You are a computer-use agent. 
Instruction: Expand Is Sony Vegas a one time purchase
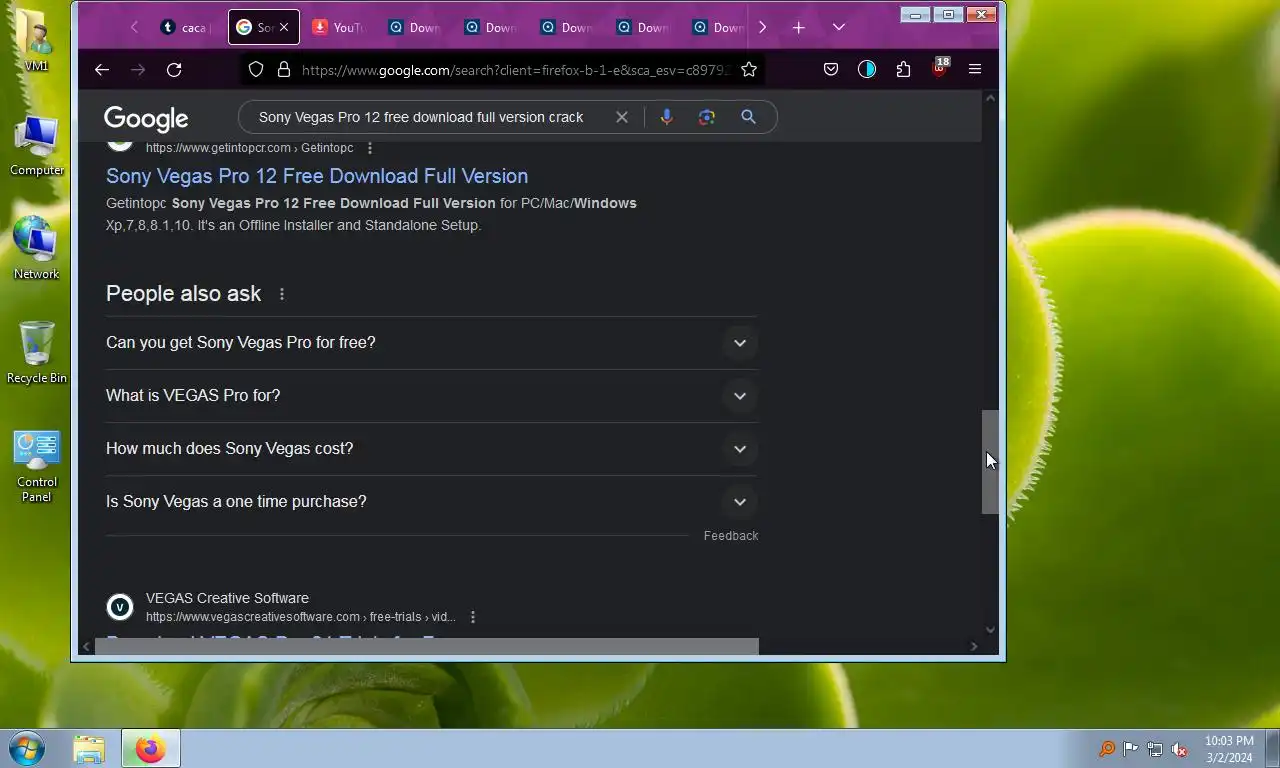[x=432, y=502]
